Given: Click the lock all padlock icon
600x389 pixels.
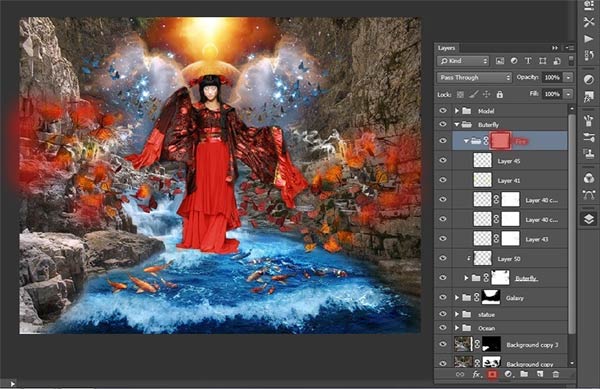Looking at the screenshot, I should [x=499, y=94].
